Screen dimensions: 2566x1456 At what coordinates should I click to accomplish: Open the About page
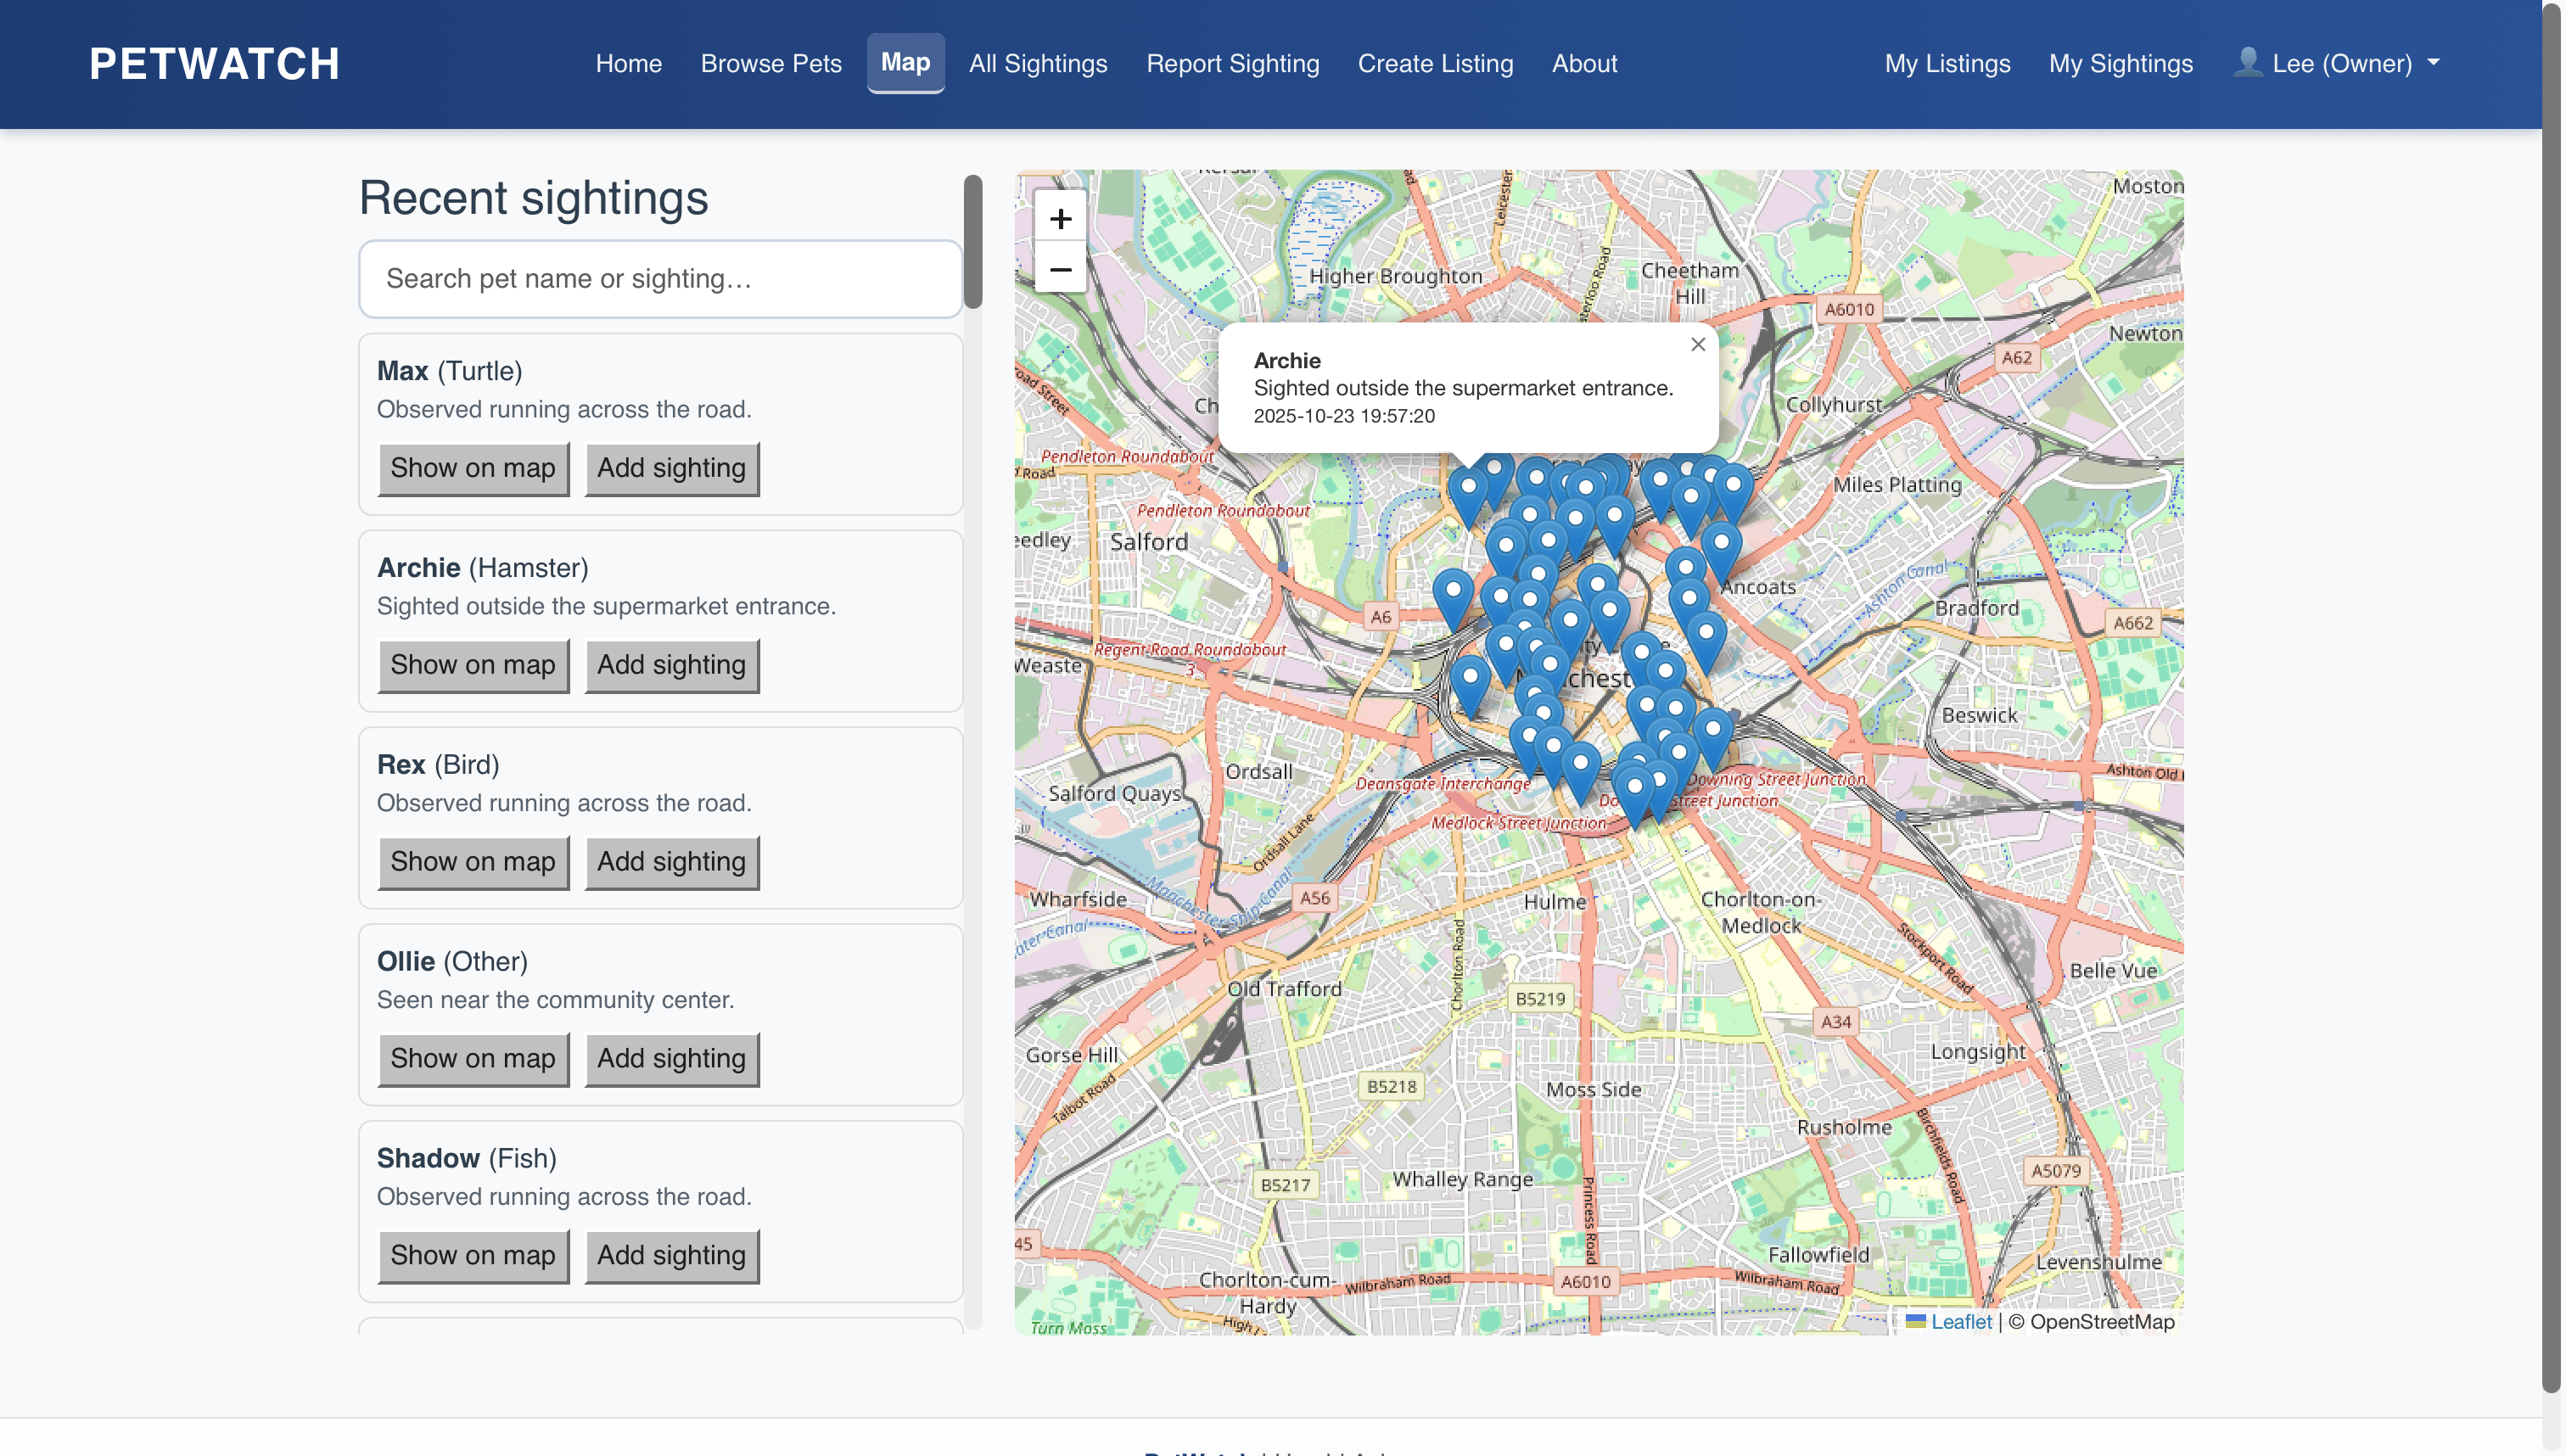[1584, 63]
